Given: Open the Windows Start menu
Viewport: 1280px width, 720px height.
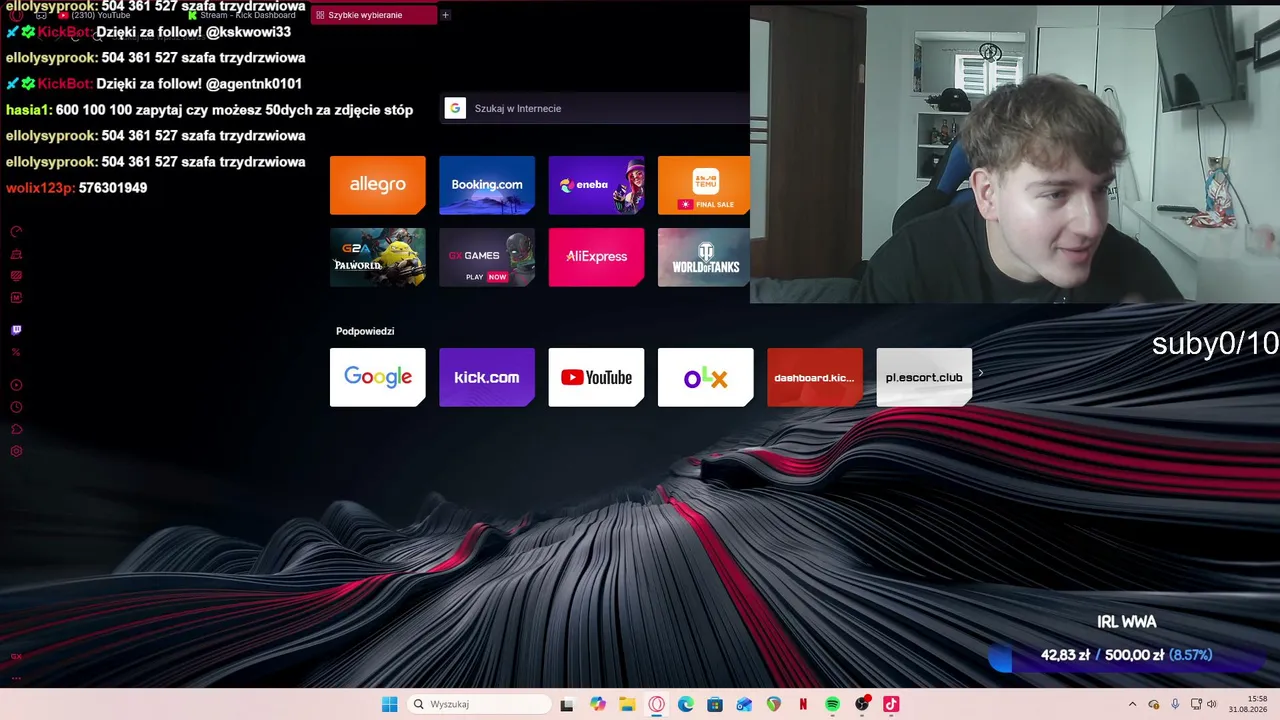Looking at the screenshot, I should [x=389, y=704].
